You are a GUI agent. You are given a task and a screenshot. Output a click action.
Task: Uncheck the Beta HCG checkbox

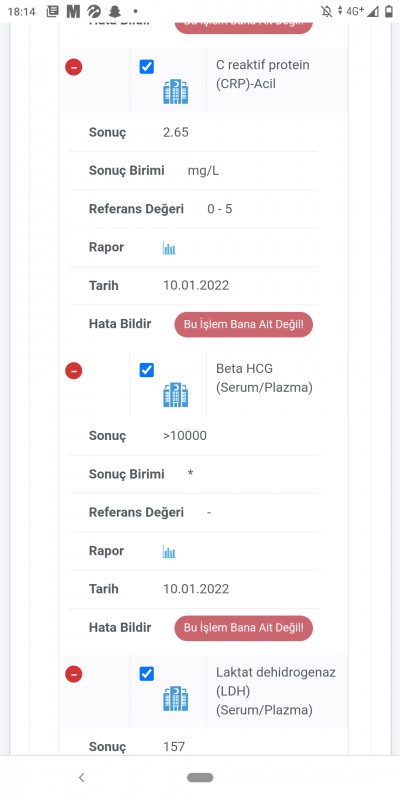click(x=146, y=370)
